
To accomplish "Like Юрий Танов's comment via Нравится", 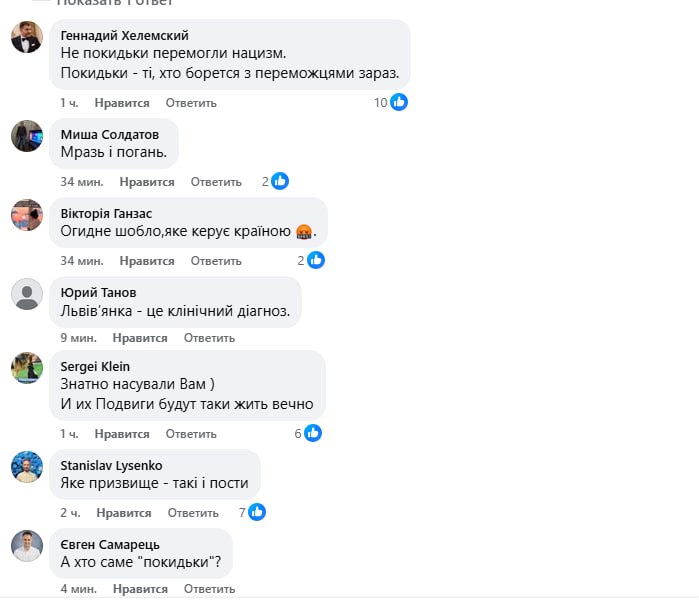I will click(x=140, y=338).
